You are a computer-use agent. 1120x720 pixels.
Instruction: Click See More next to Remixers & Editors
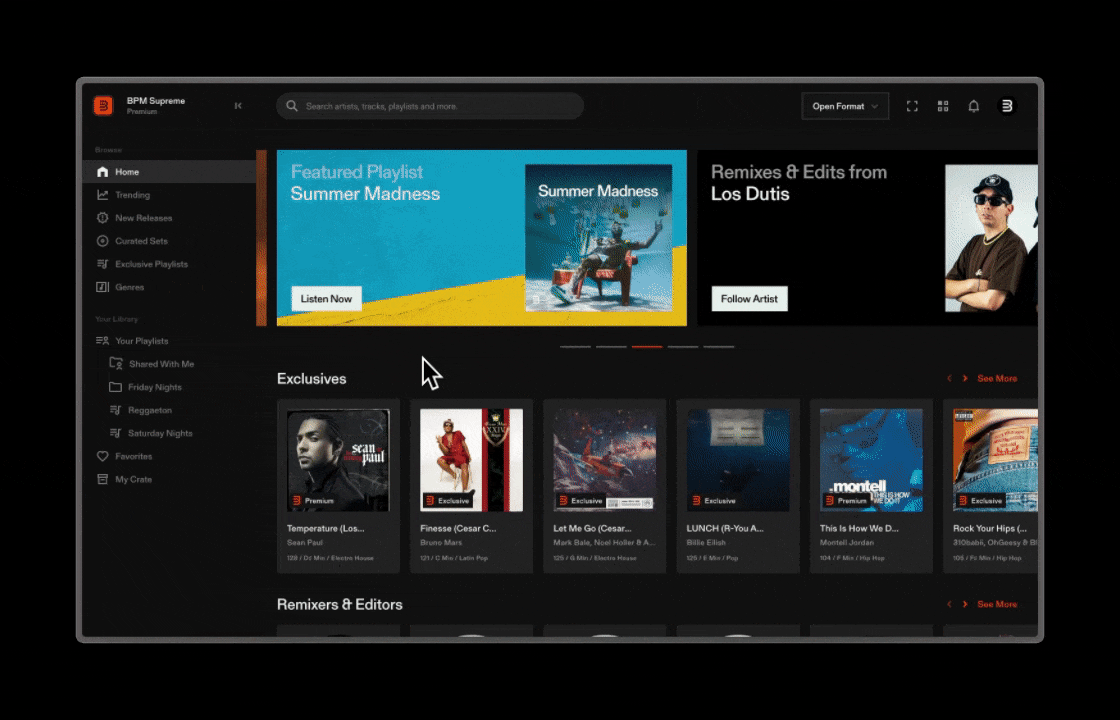point(997,604)
